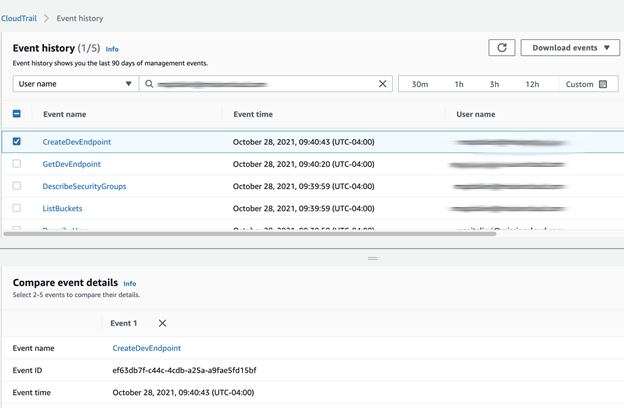
Task: Expand the Download events dropdown
Action: pos(570,48)
